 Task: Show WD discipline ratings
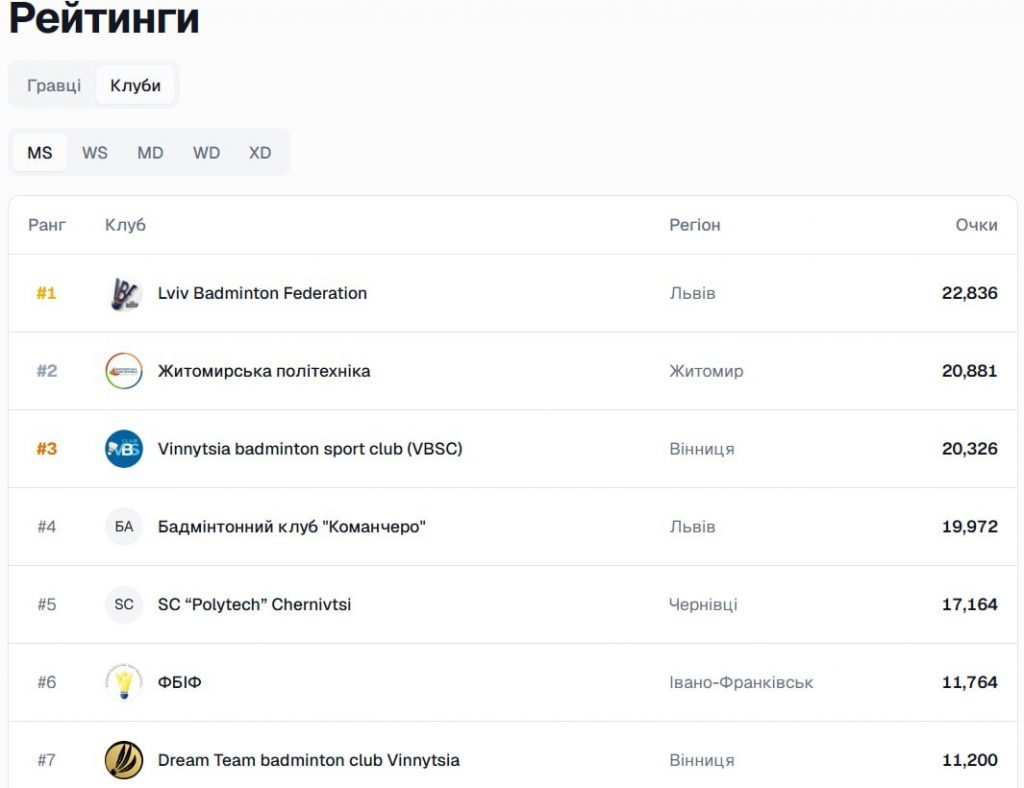[x=206, y=153]
